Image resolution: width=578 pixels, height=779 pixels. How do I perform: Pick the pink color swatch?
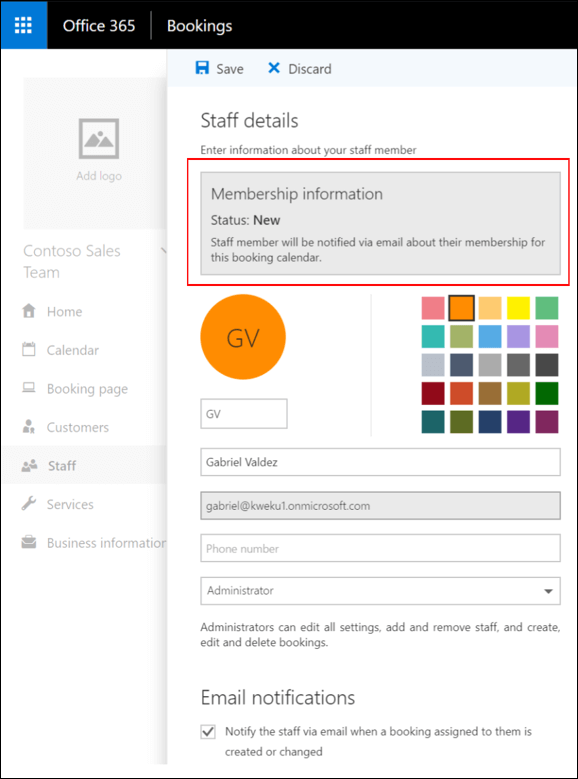point(433,308)
